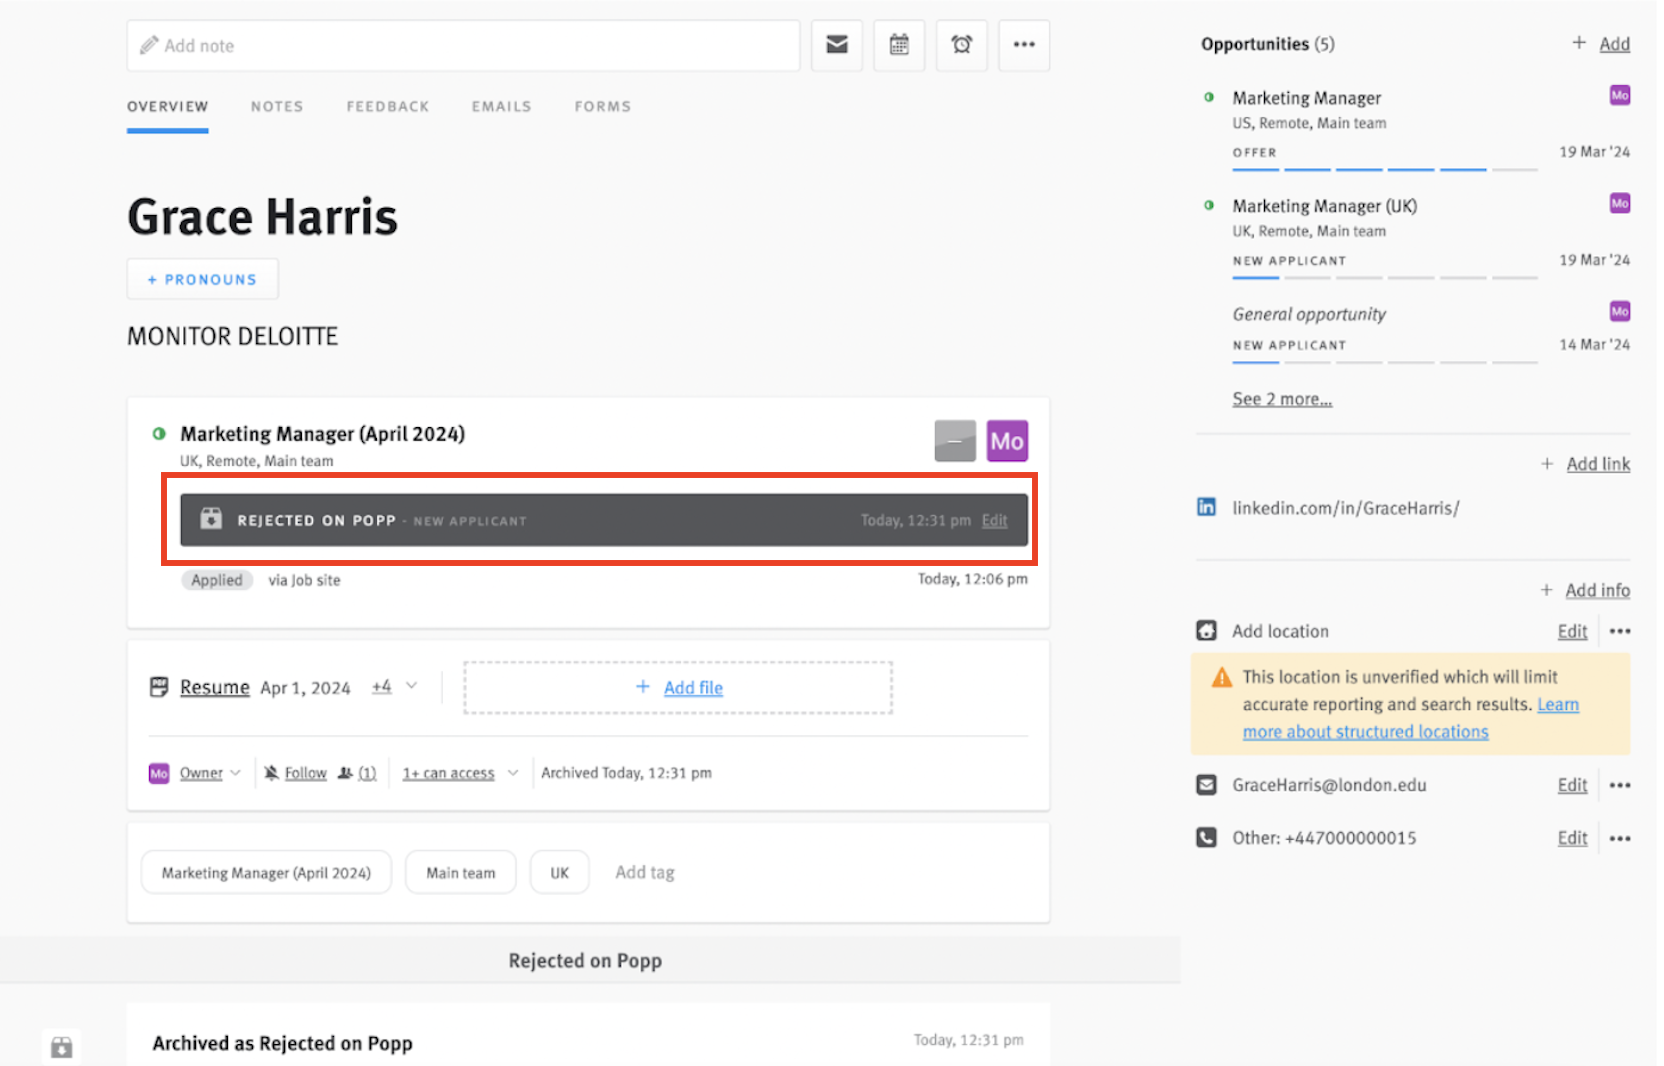Image resolution: width=1664 pixels, height=1066 pixels.
Task: Click the archive icon in Rejected on Popp bar
Action: pyautogui.click(x=210, y=519)
